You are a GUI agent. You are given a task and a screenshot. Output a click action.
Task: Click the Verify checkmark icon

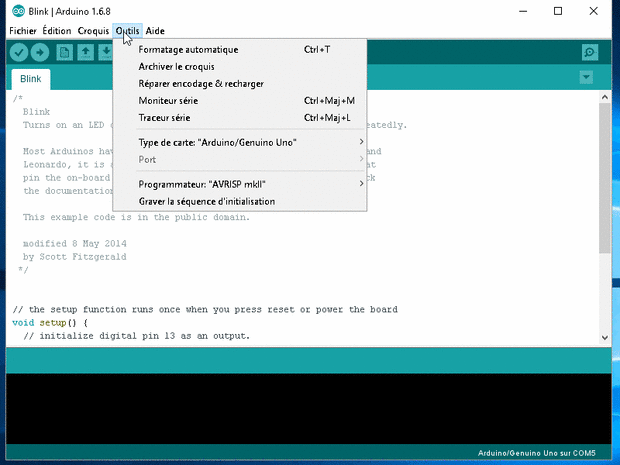point(19,53)
